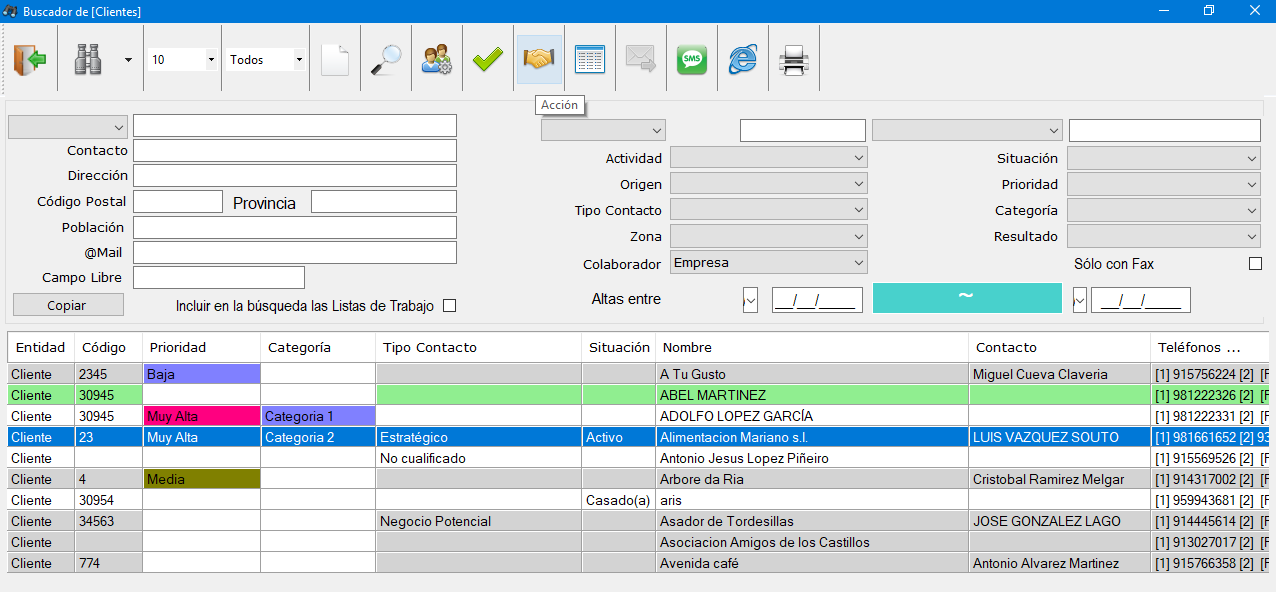
Task: Open the Tipo Contacto filter combo box
Action: point(768,210)
